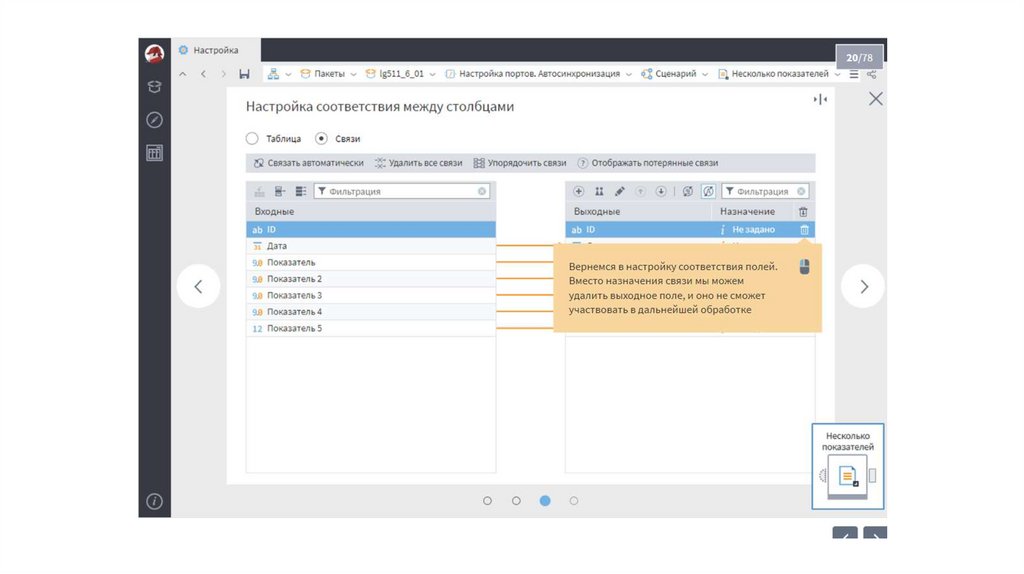Screen dimensions: 1024x574
Task: Click Удалить все связи button
Action: 418,163
